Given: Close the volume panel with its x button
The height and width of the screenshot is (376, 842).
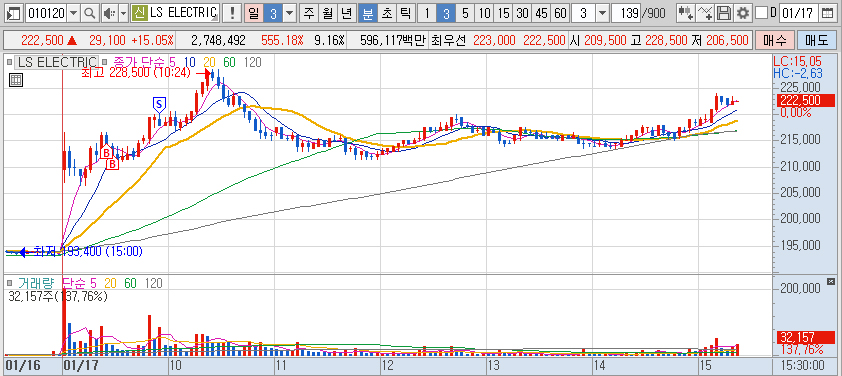Looking at the screenshot, I should (x=831, y=281).
